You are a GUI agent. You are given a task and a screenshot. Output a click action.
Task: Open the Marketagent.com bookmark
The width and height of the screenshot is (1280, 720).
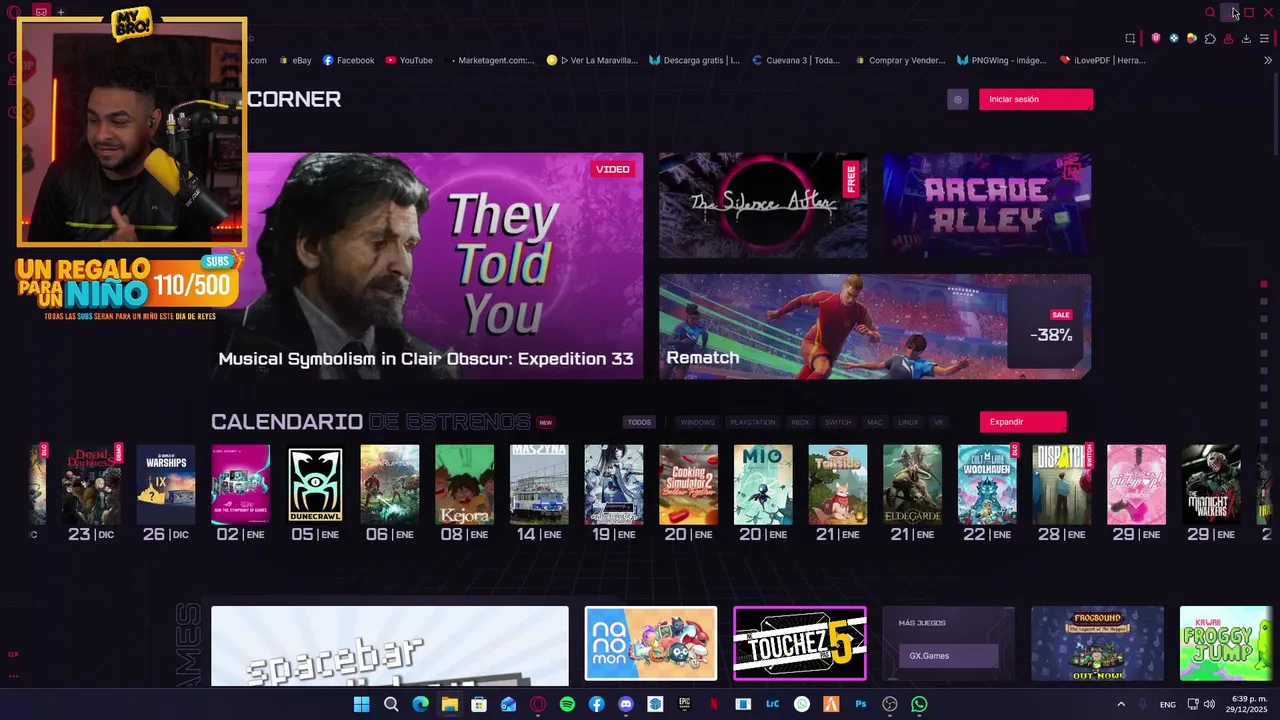[490, 60]
